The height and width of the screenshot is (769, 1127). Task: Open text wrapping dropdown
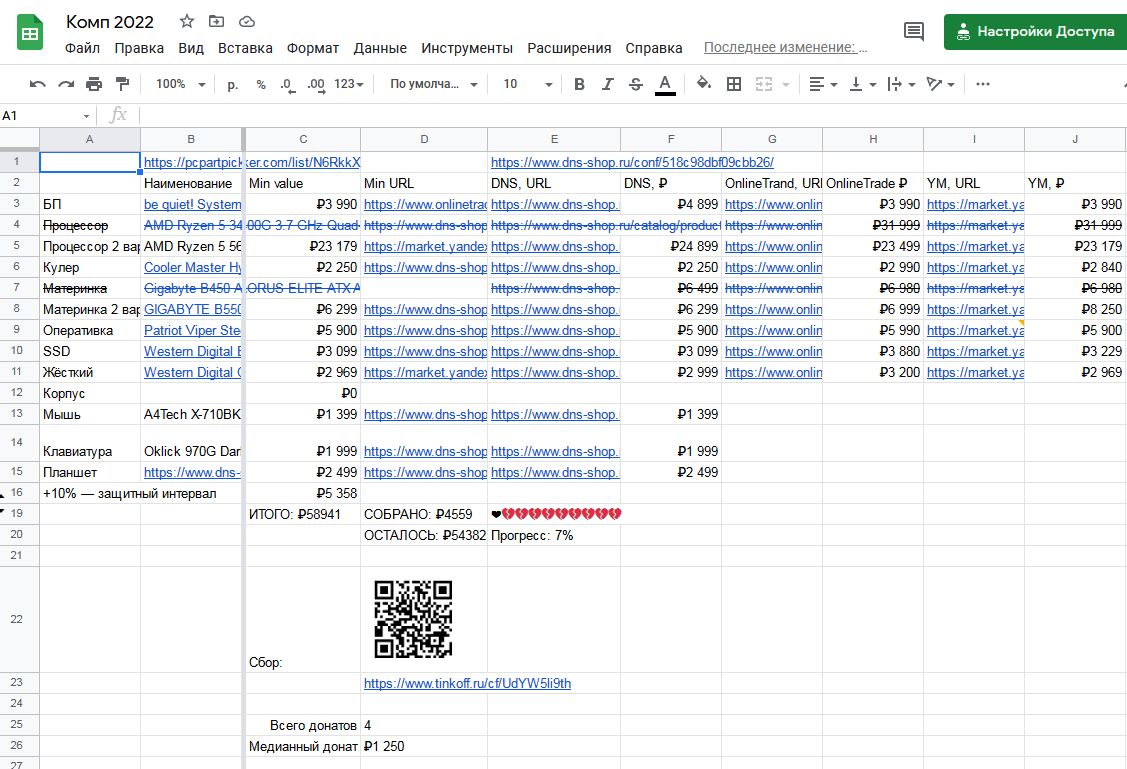tap(901, 84)
